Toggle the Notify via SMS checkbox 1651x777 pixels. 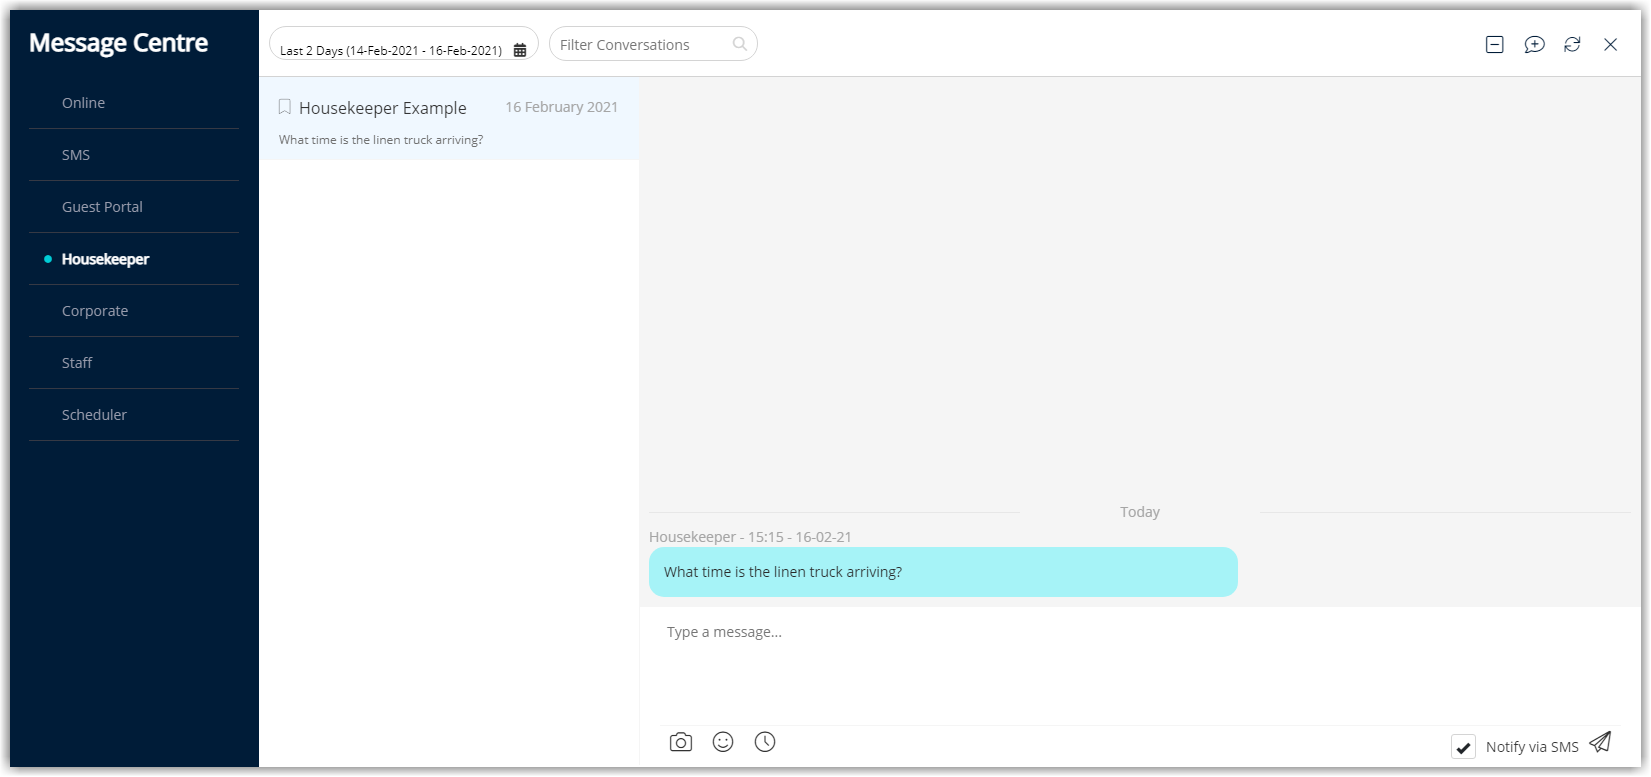[x=1463, y=747]
